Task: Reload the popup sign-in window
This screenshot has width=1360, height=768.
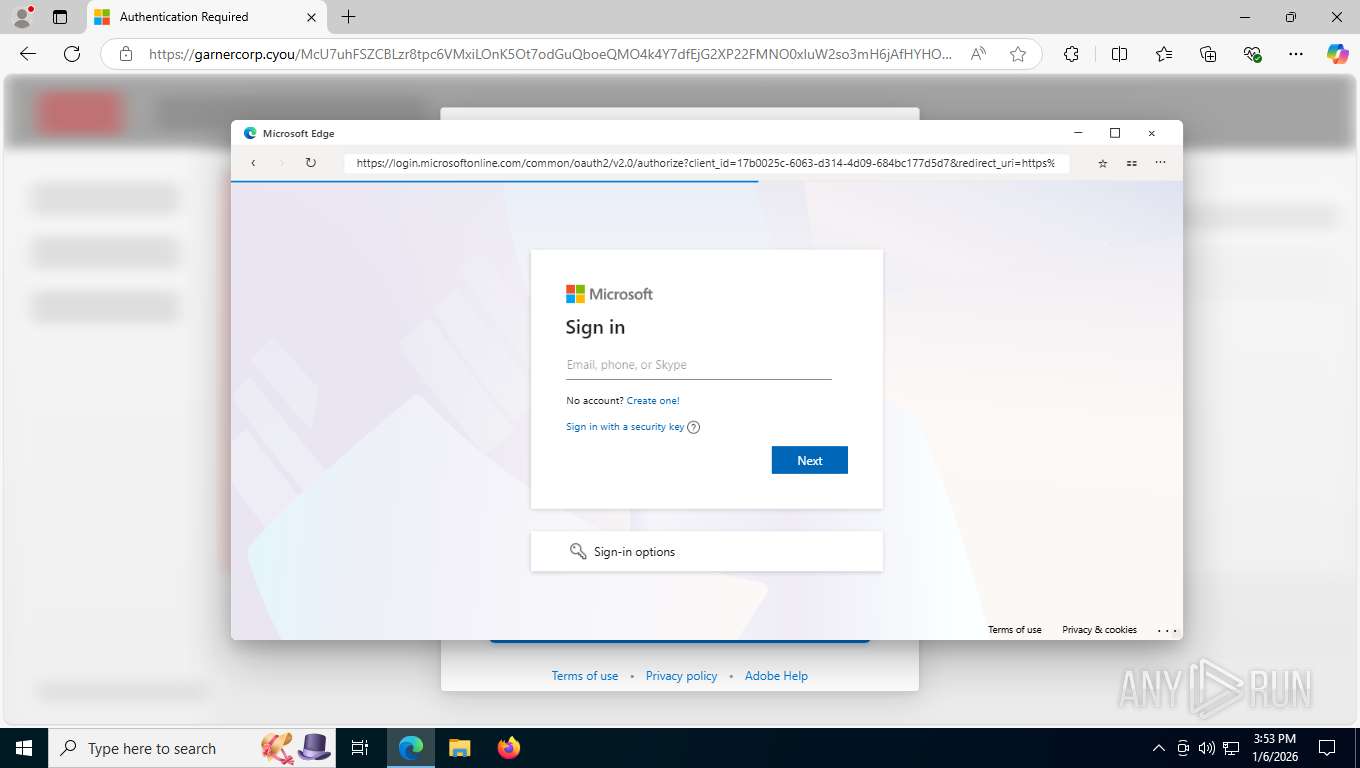Action: [310, 162]
